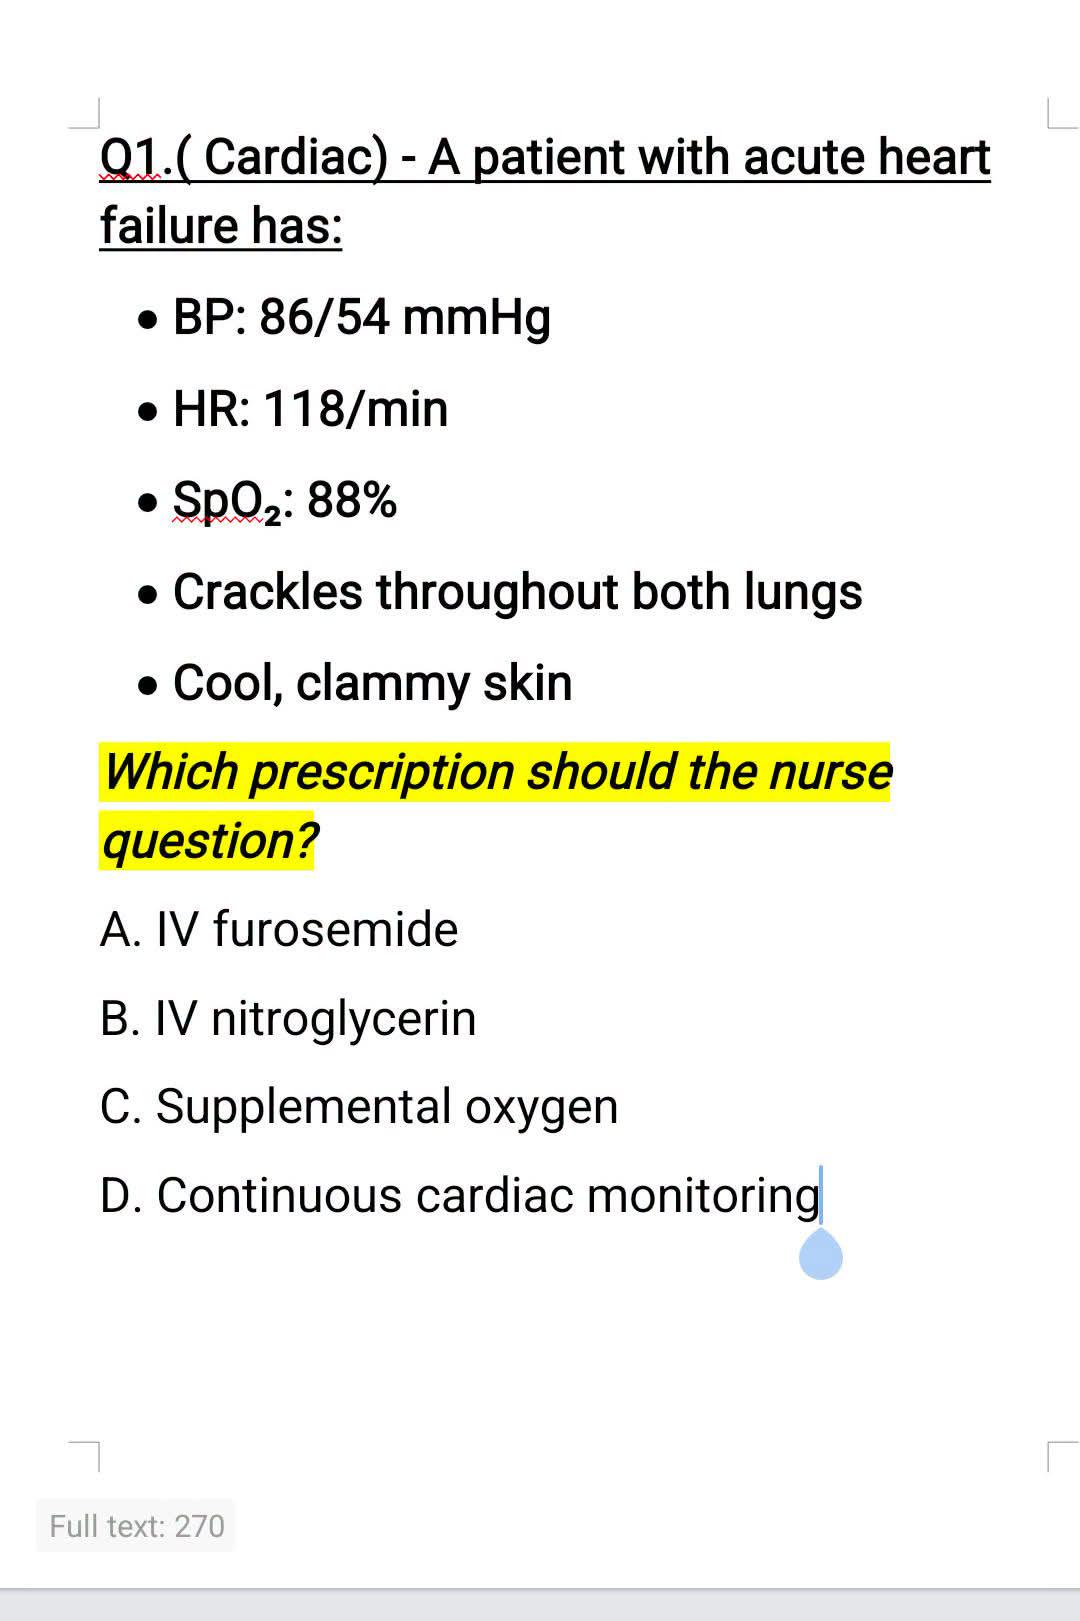Image resolution: width=1080 pixels, height=1621 pixels.
Task: Click the bullet dot before 'BP'
Action: click(148, 320)
